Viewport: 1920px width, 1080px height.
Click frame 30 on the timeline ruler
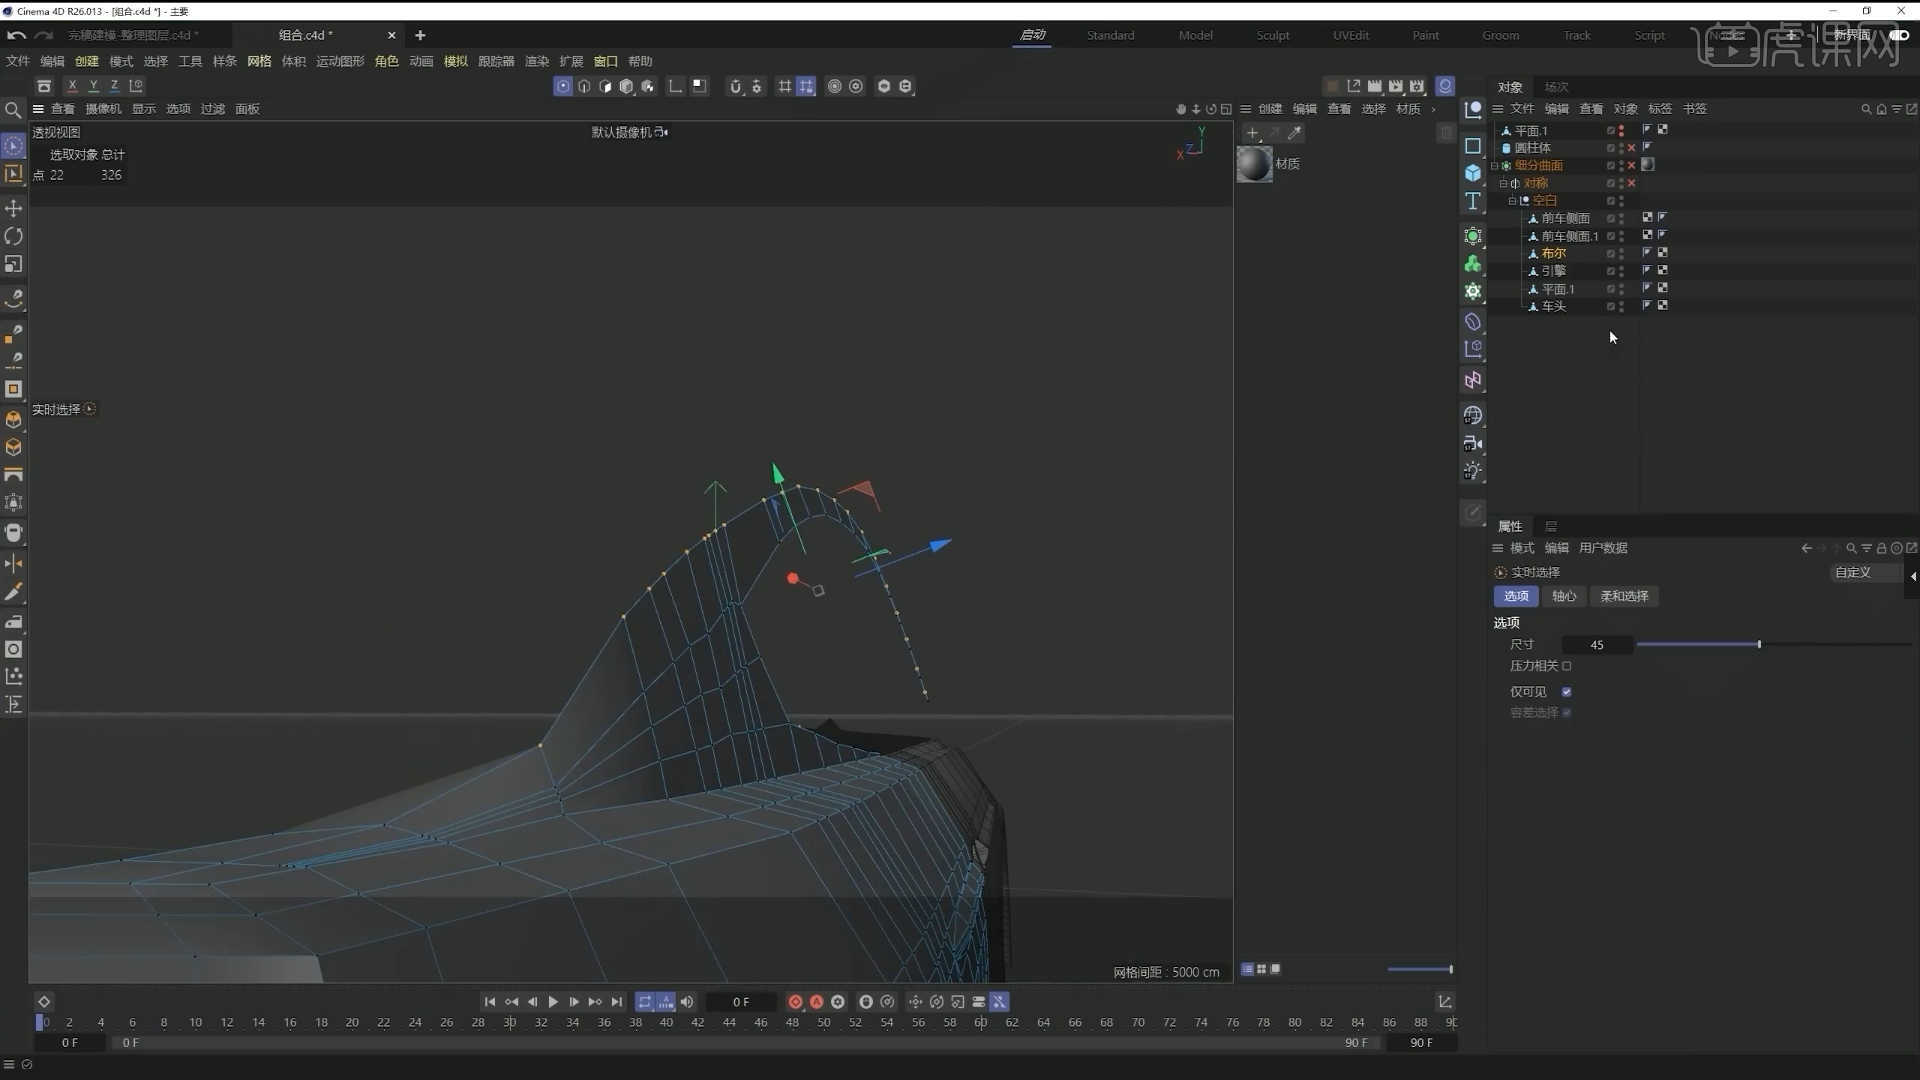coord(509,1023)
